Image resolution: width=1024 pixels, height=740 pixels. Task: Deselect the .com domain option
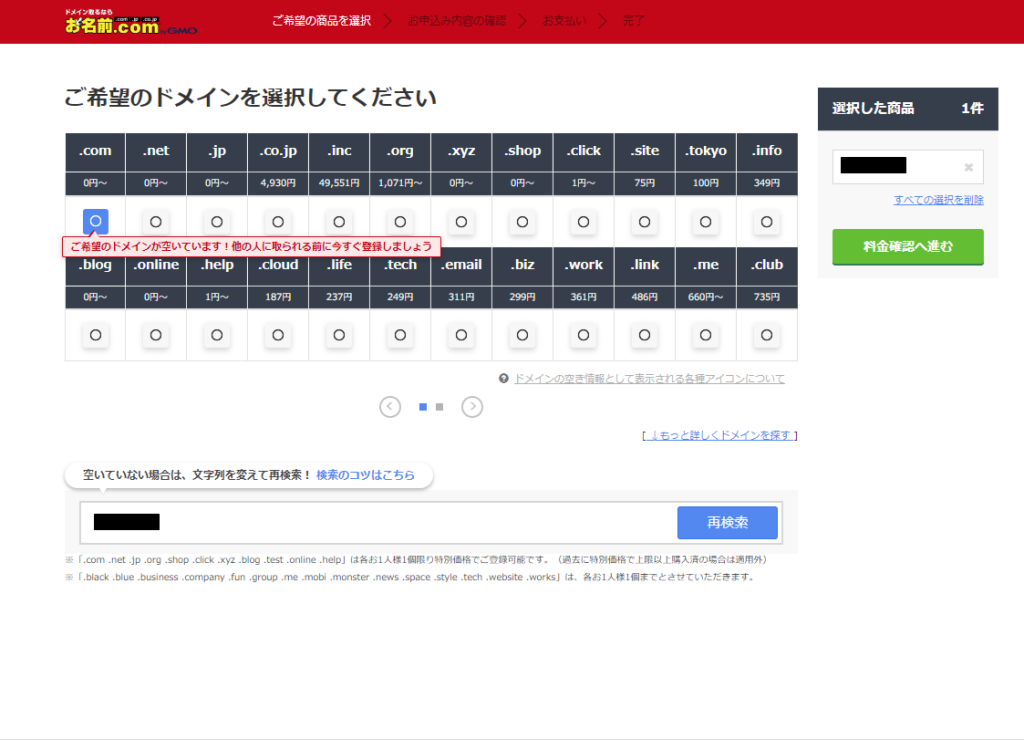[95, 221]
